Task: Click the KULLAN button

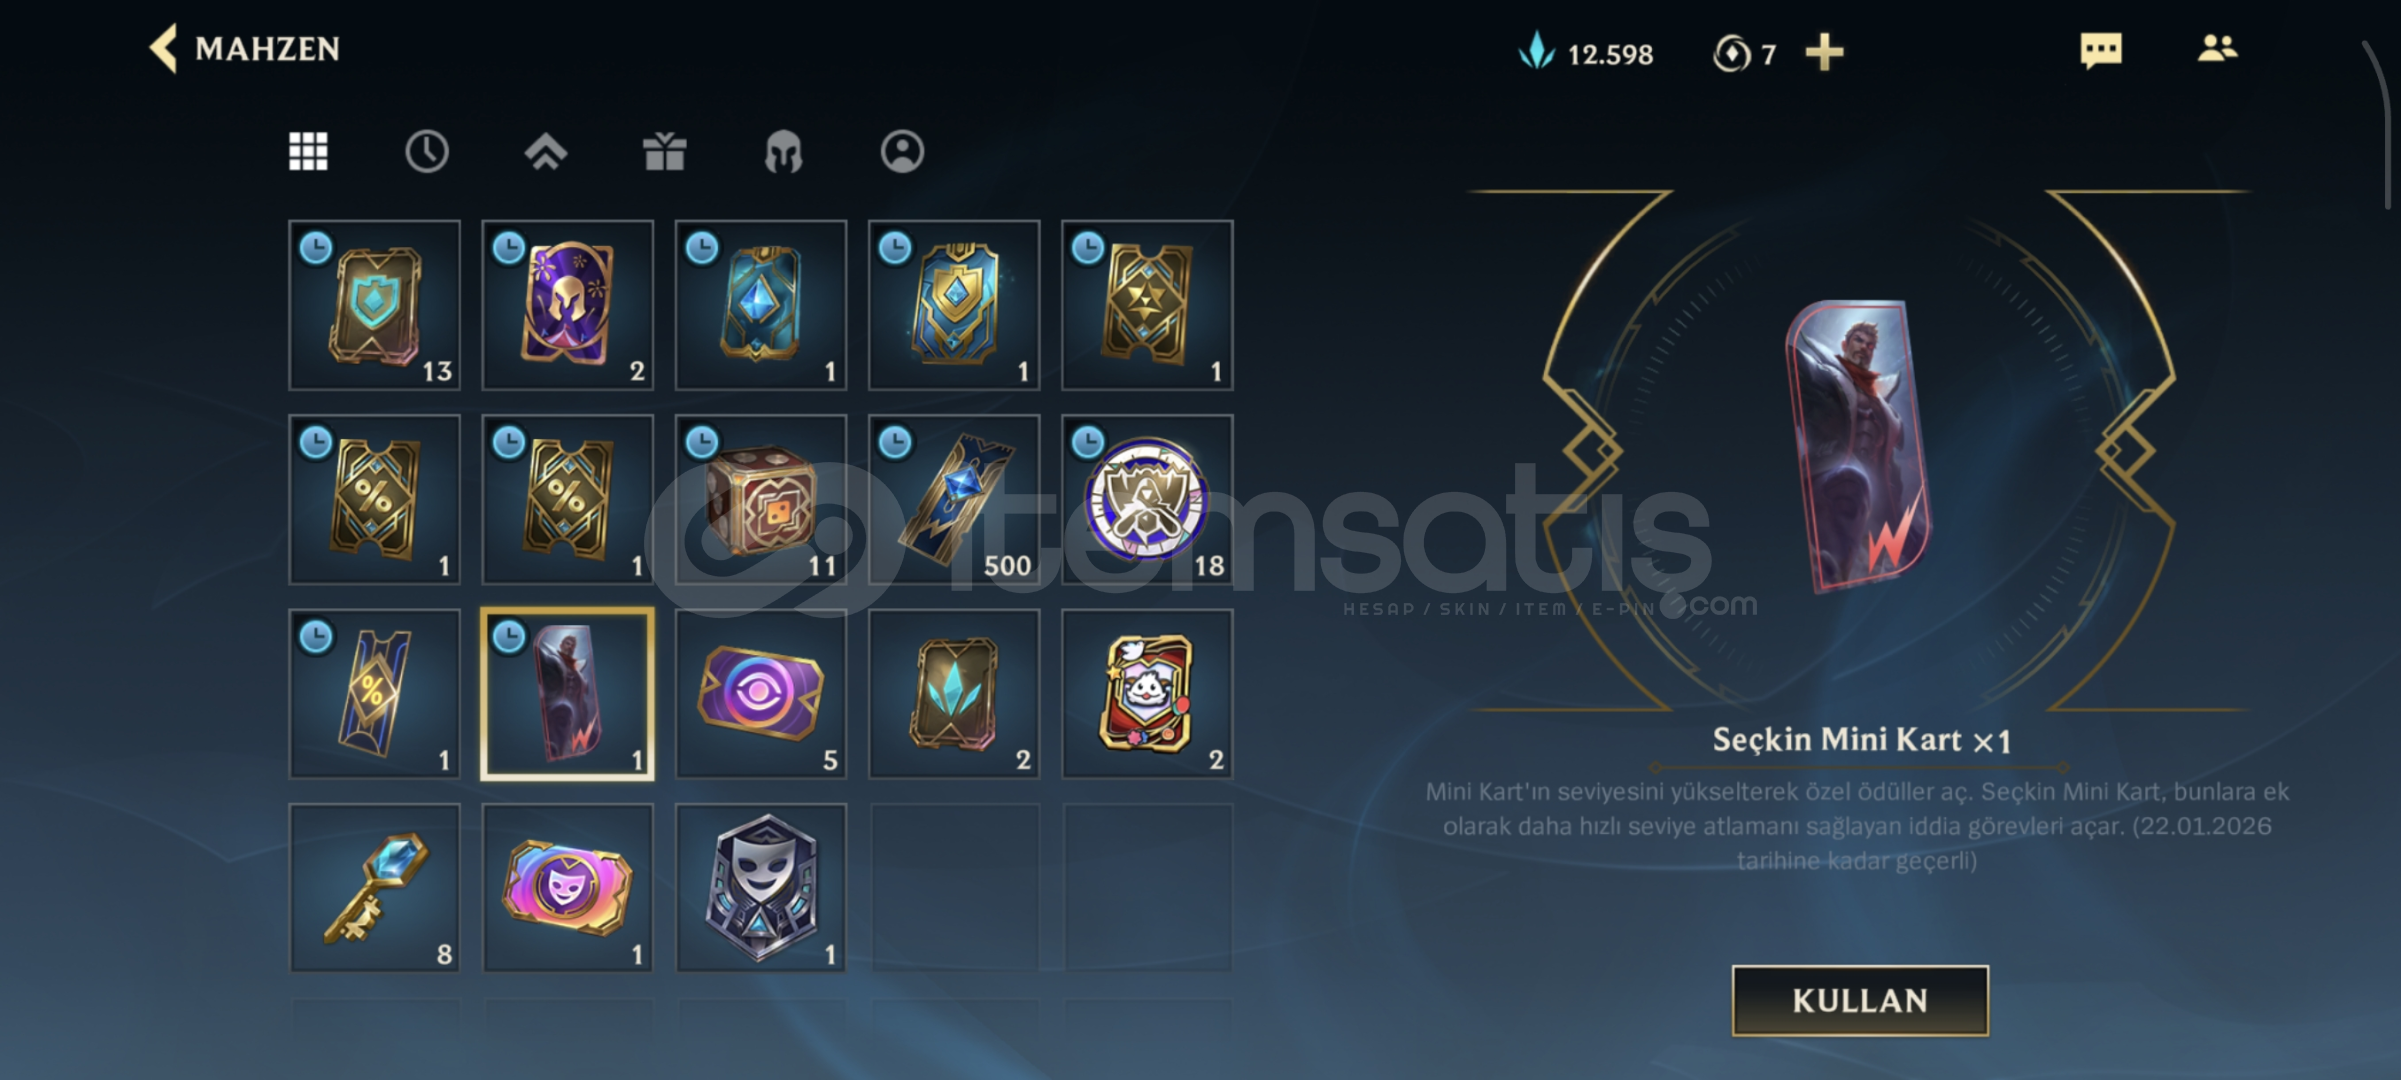Action: click(x=1860, y=1000)
